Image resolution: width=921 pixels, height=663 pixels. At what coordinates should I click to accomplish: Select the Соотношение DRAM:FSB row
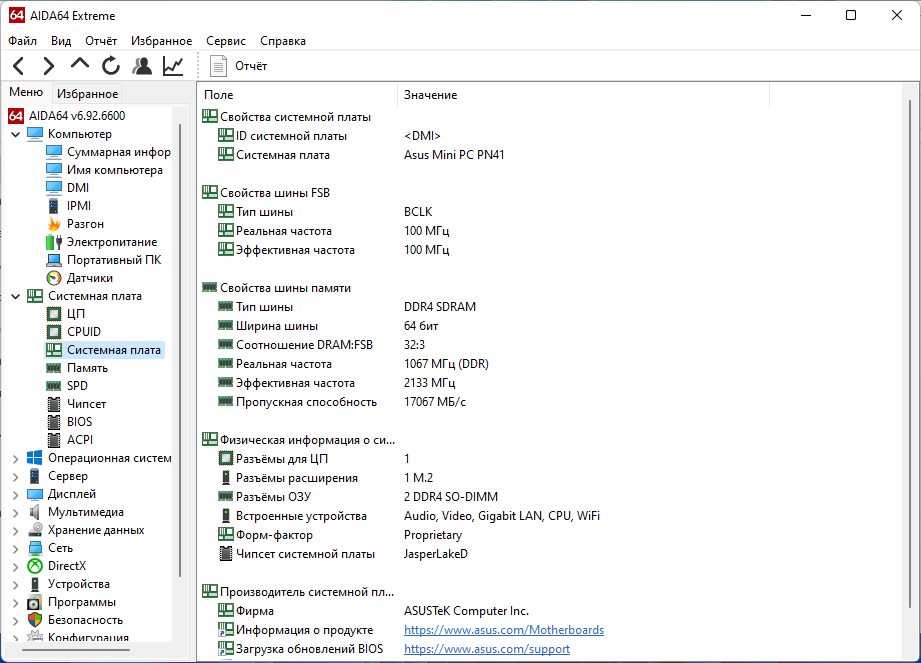[x=321, y=345]
